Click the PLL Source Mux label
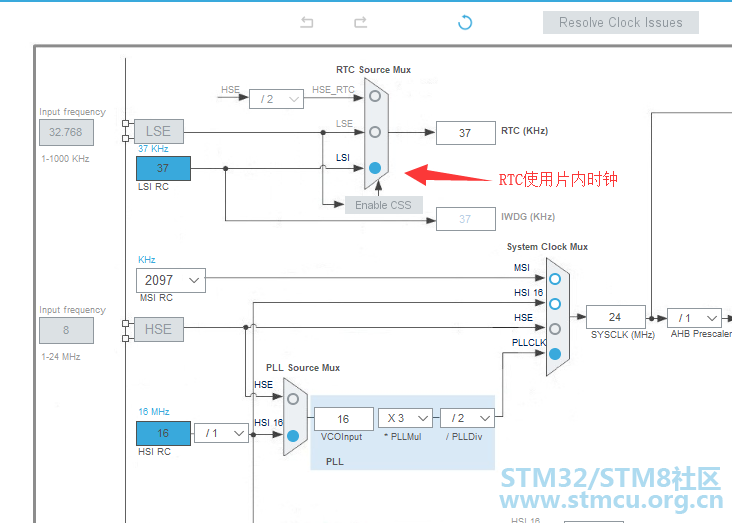Viewport: 732px width, 523px height. click(x=303, y=368)
